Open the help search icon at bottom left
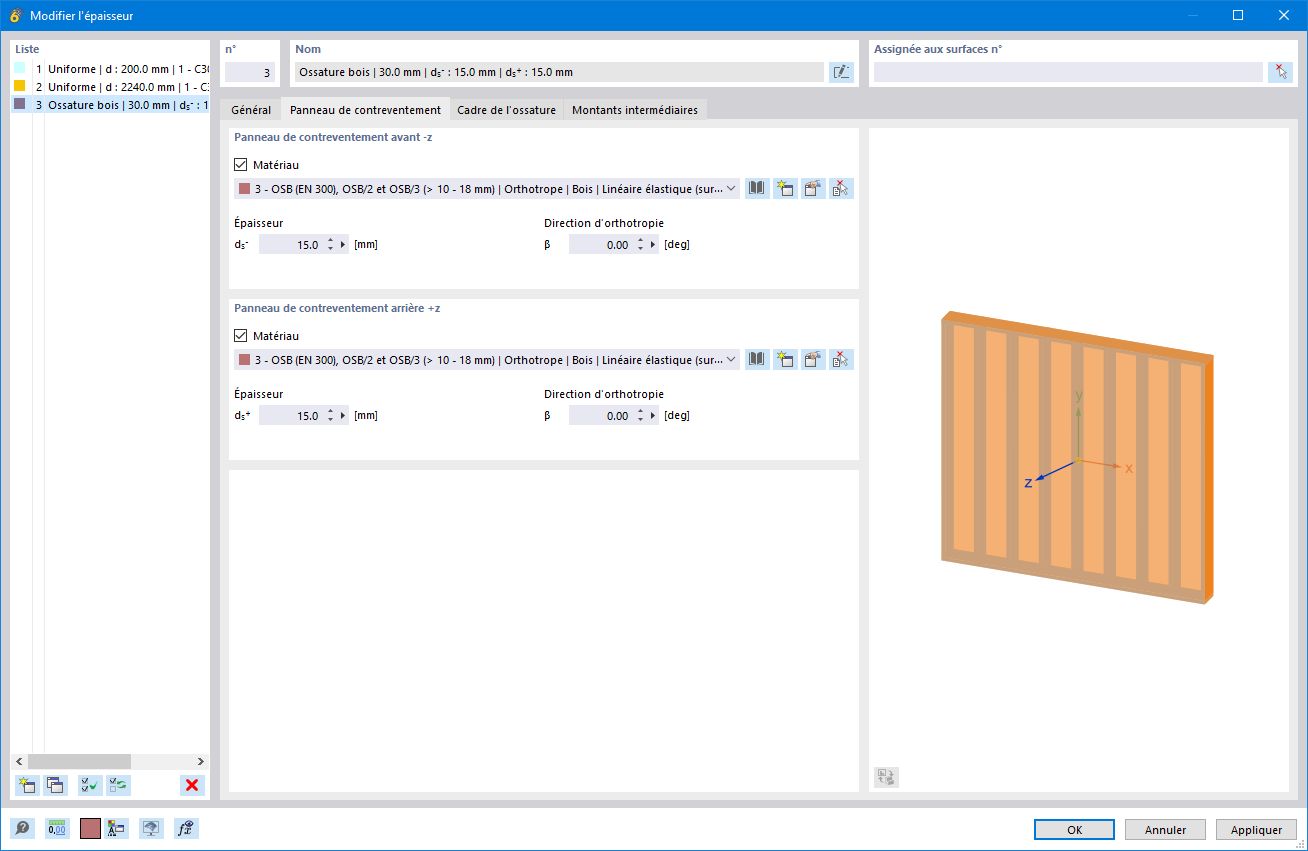1308x851 pixels. pyautogui.click(x=22, y=828)
